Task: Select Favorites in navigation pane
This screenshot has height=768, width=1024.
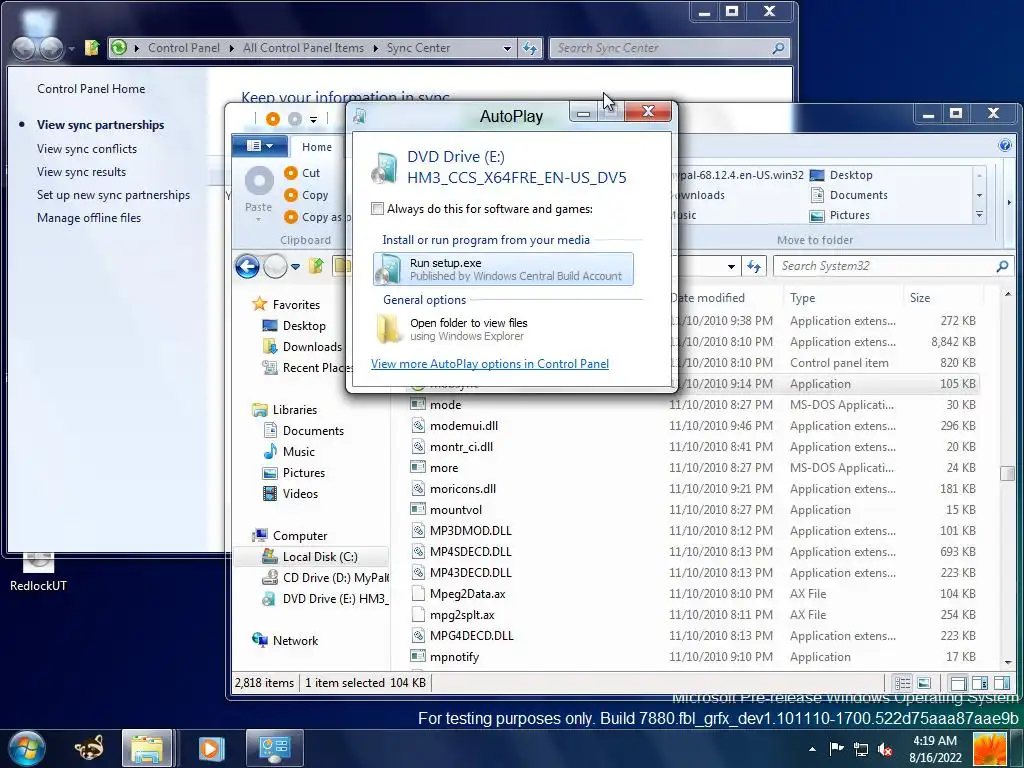Action: pyautogui.click(x=287, y=304)
